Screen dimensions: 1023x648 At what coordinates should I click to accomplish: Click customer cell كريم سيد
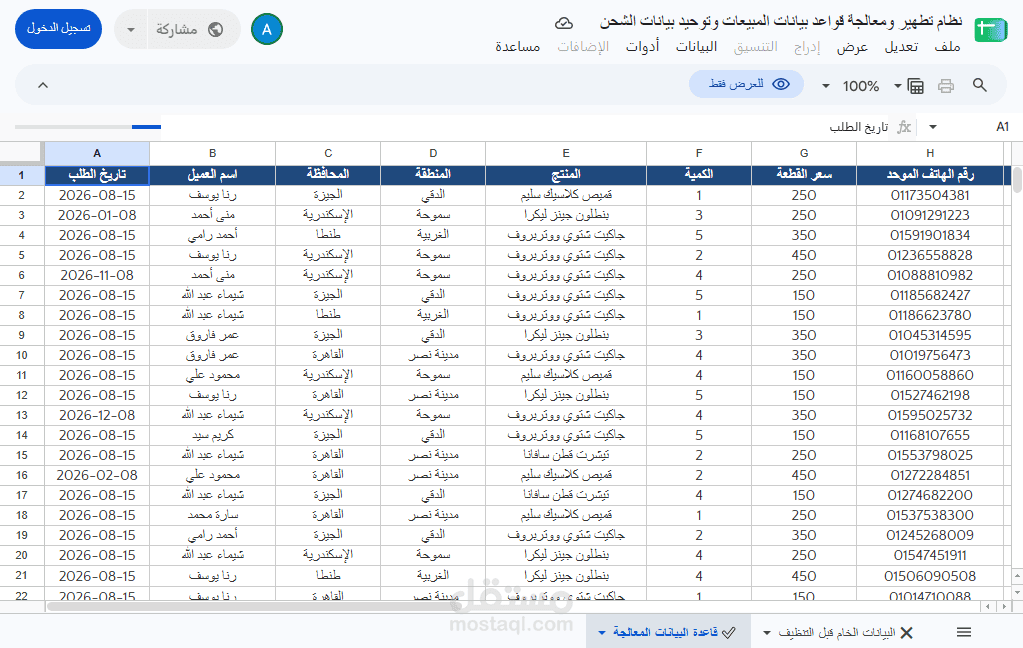pos(212,435)
